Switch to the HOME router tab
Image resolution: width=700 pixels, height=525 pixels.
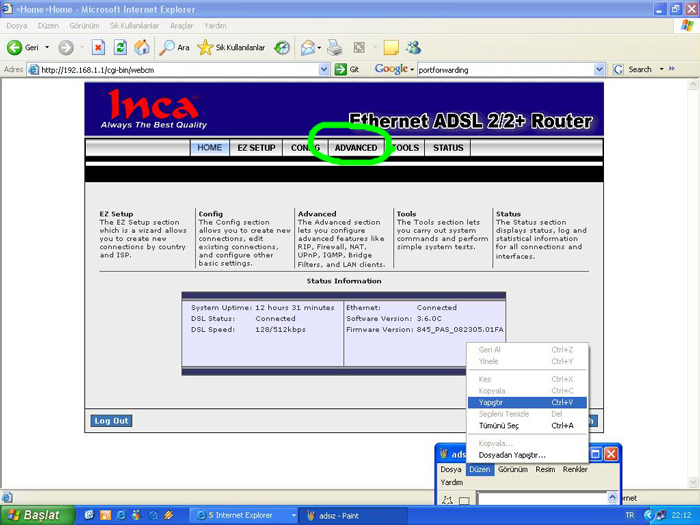click(210, 148)
